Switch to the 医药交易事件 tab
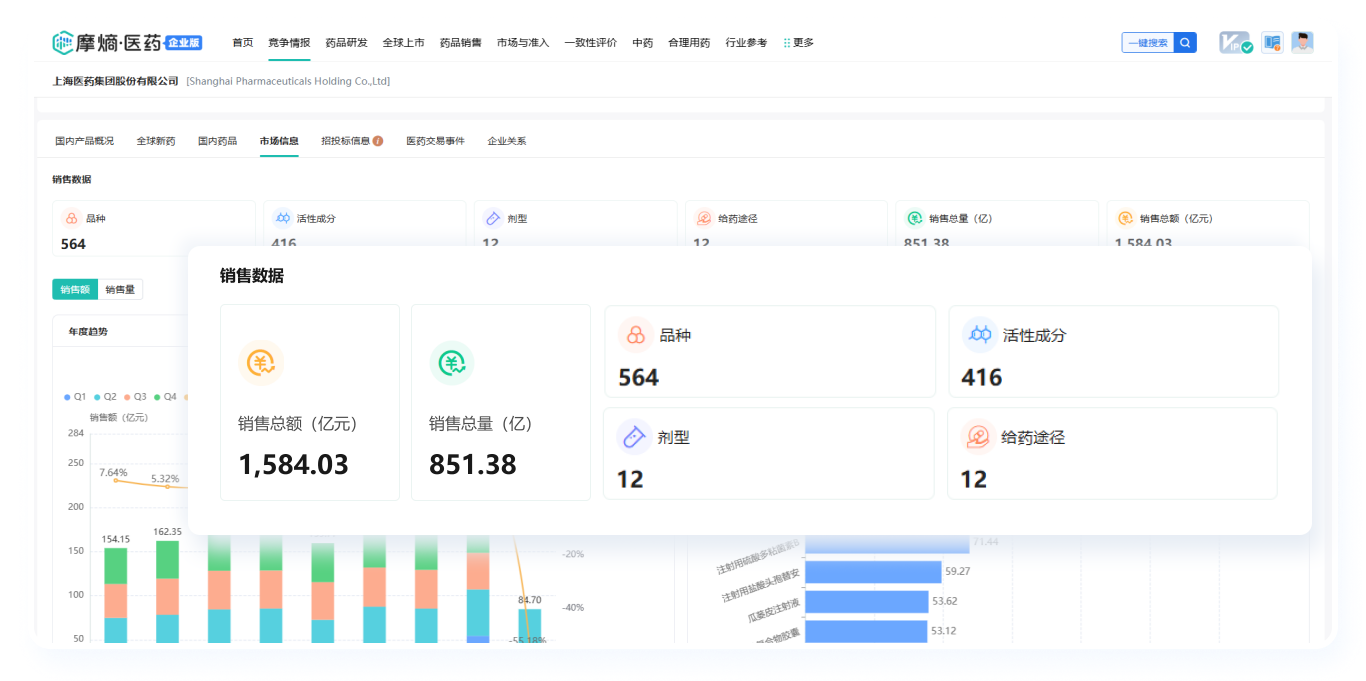1366x681 pixels. [x=435, y=141]
